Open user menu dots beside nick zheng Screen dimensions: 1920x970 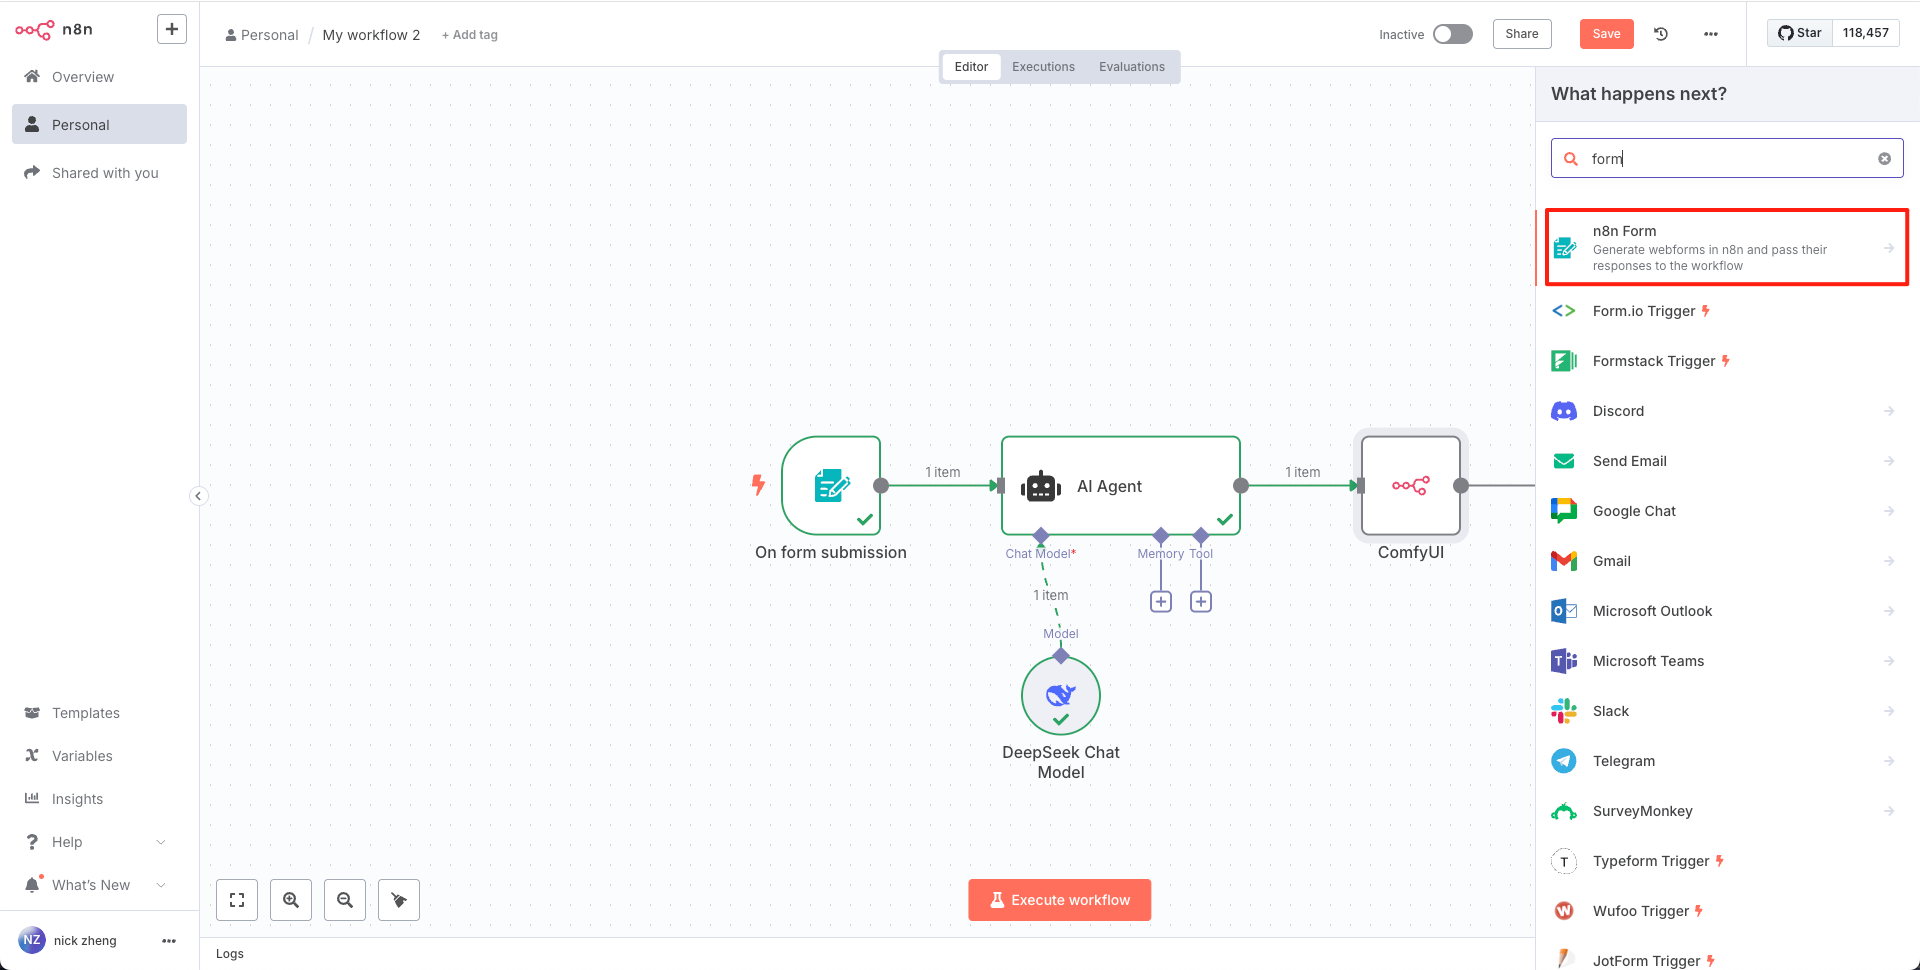pyautogui.click(x=169, y=941)
